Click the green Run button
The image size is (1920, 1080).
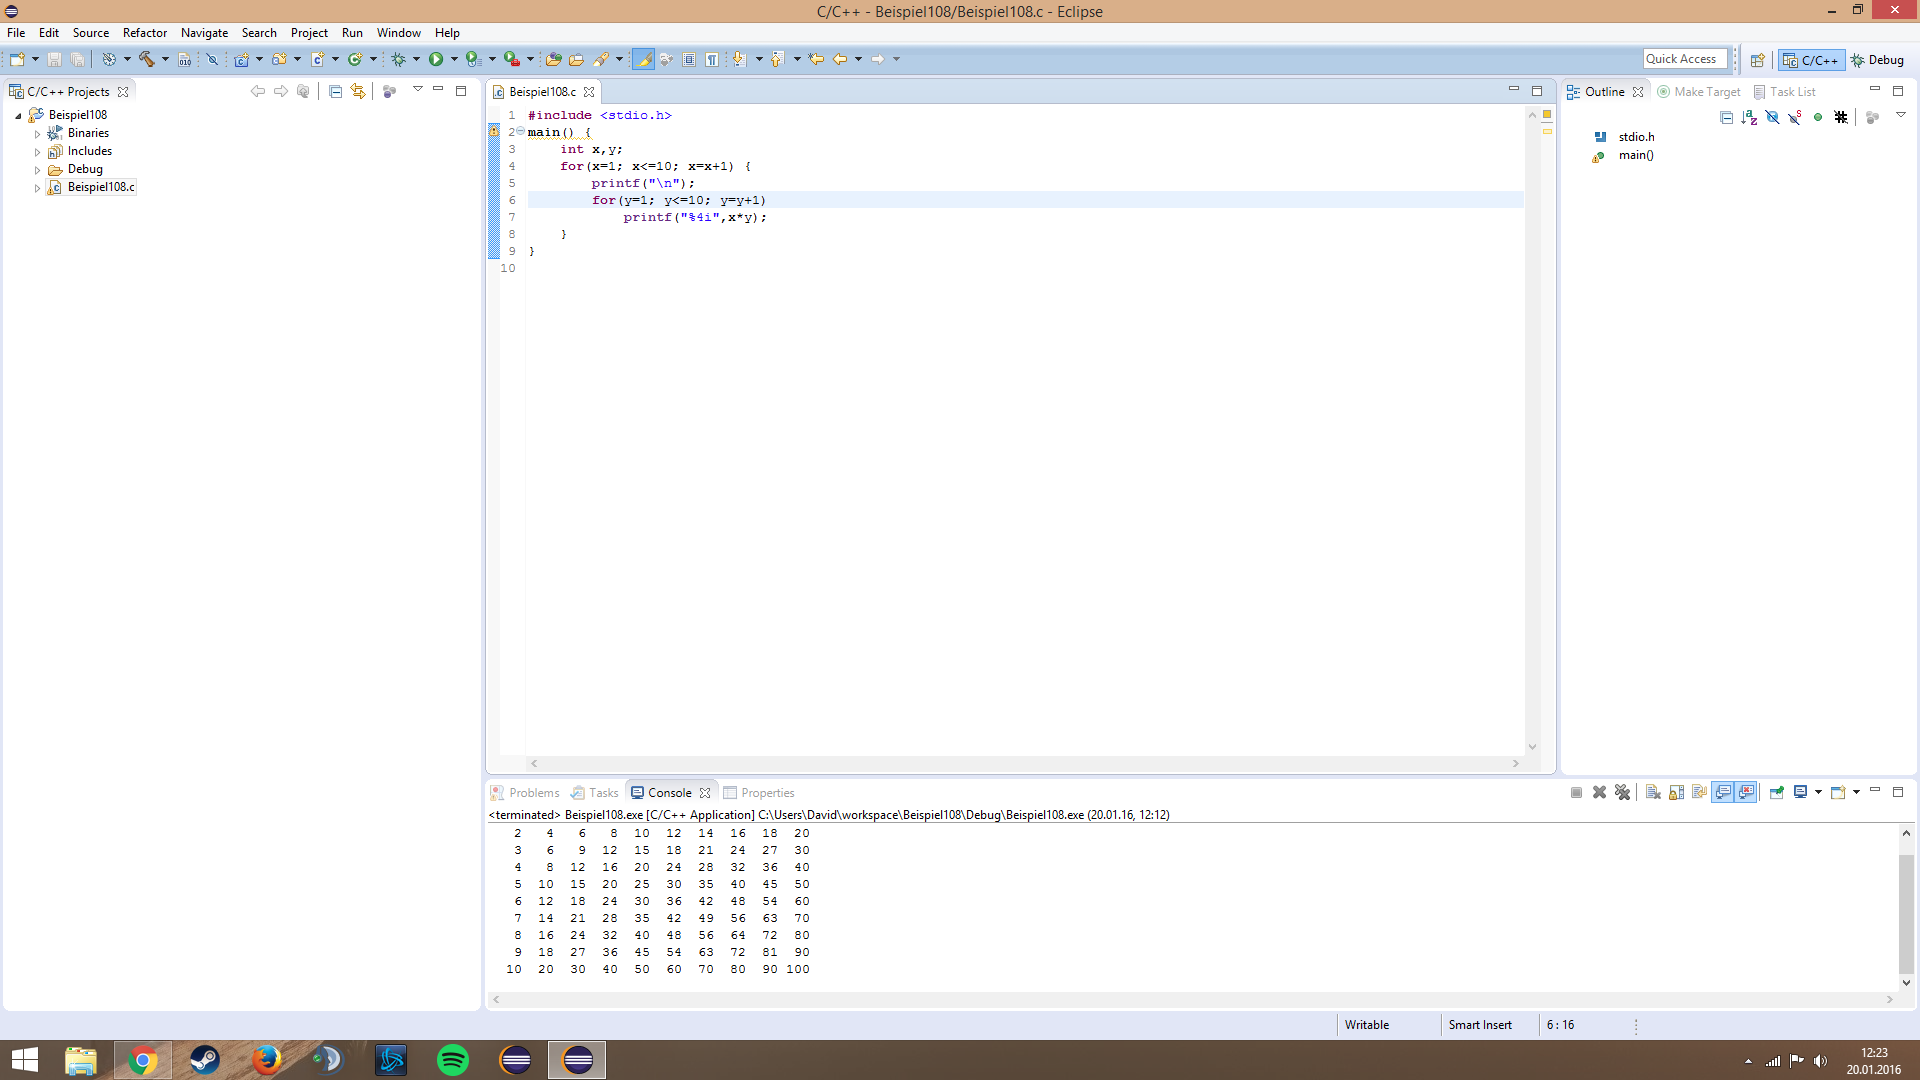[436, 59]
